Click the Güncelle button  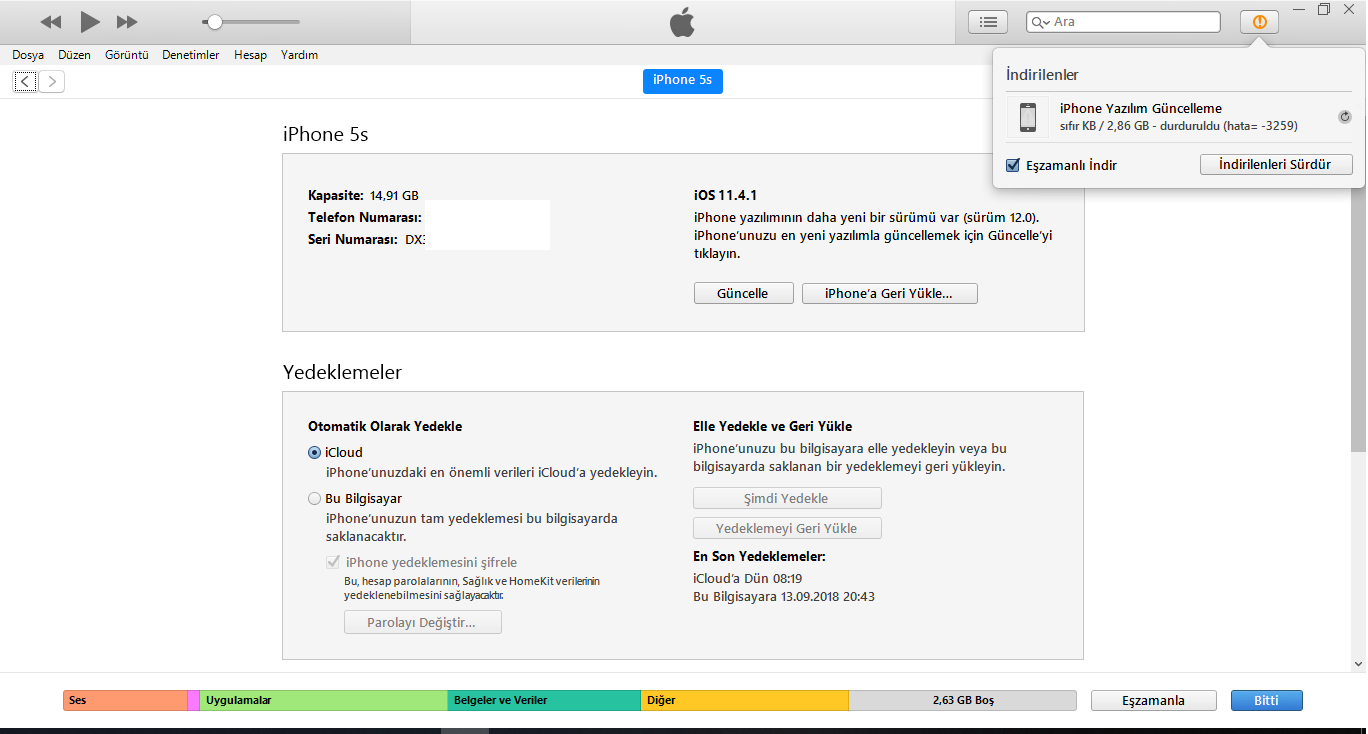point(743,294)
